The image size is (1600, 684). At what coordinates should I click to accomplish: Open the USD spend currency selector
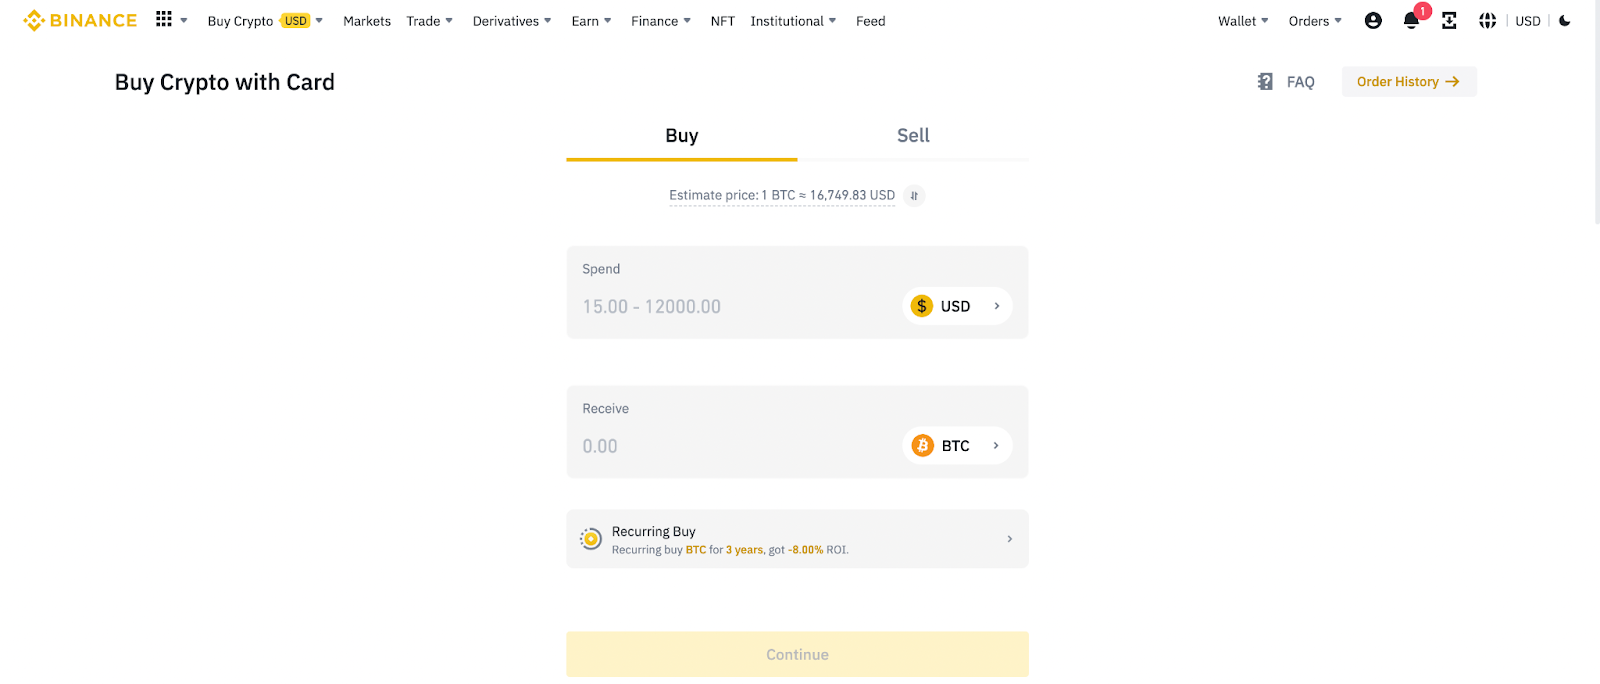[957, 306]
